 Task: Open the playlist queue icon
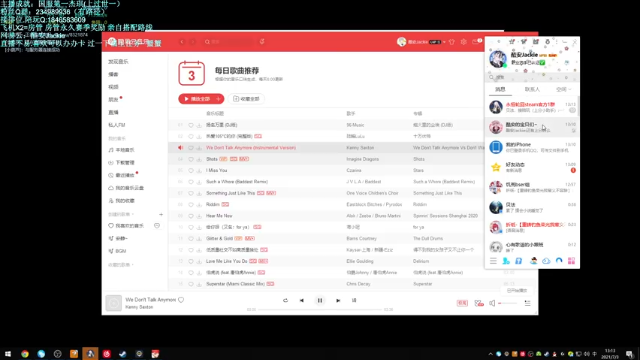point(527,303)
